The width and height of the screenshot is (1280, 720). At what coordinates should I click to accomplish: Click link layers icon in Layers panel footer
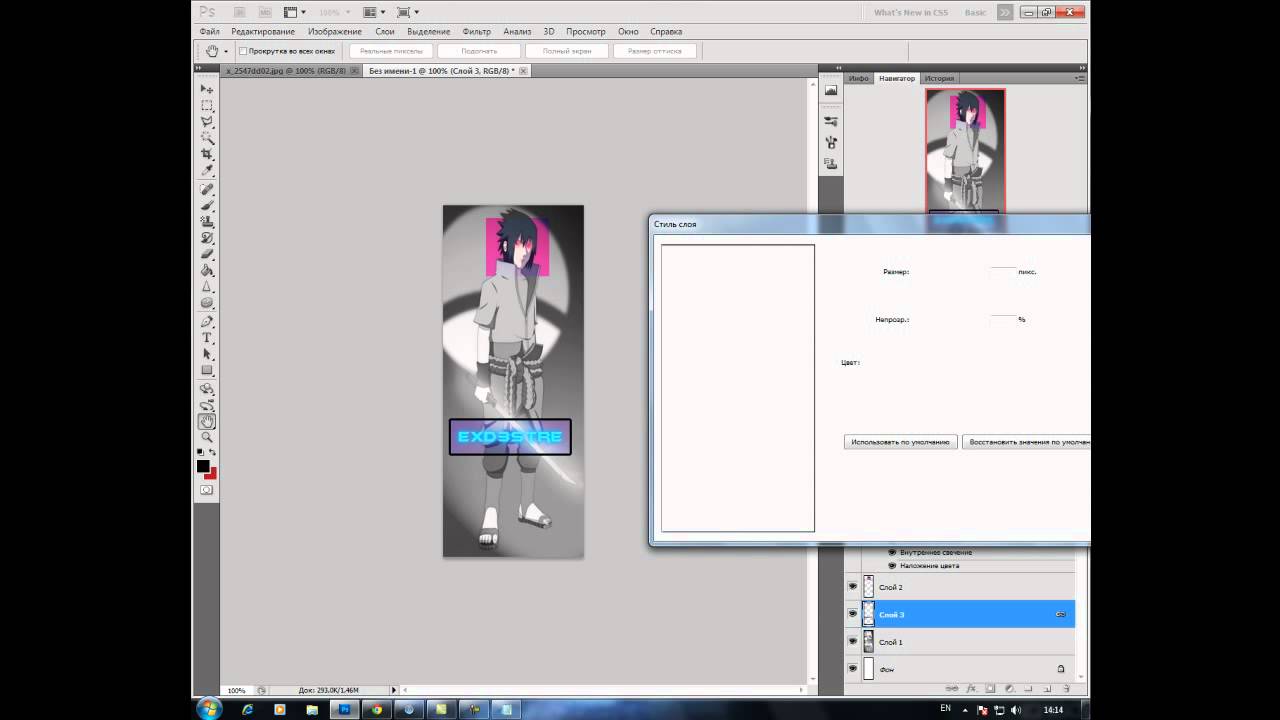952,688
